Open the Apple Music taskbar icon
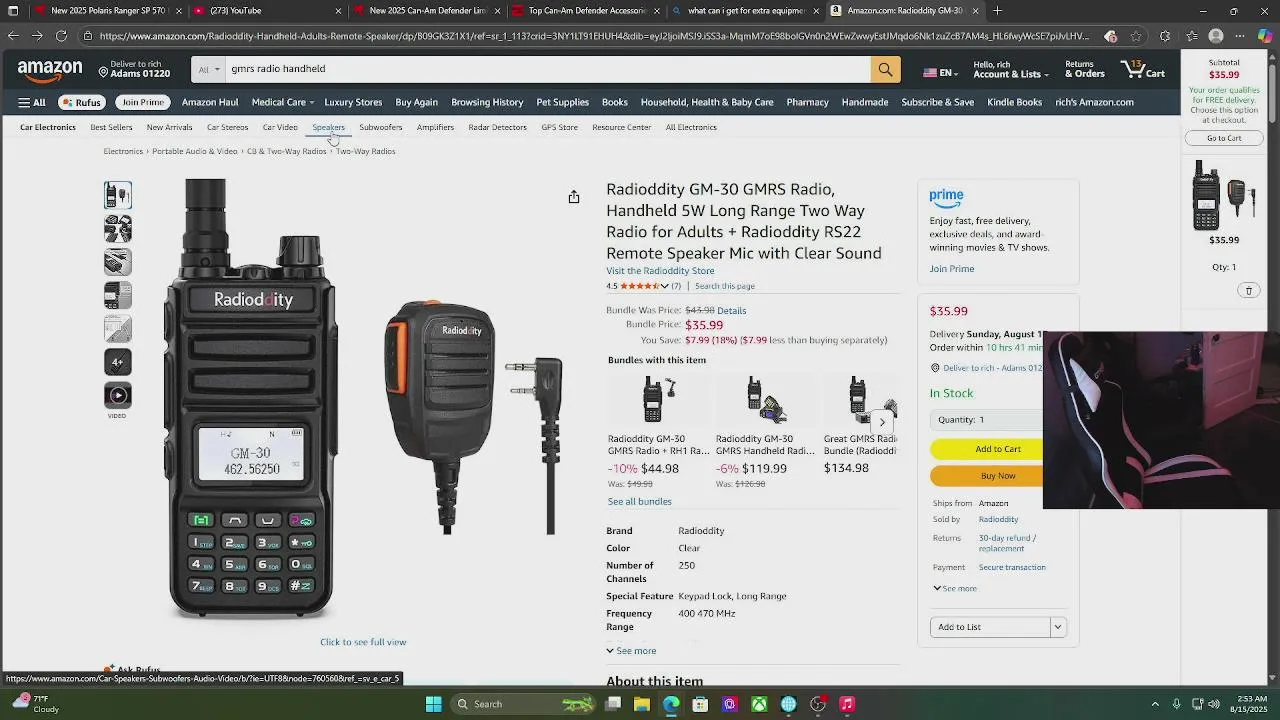This screenshot has height=720, width=1280. pyautogui.click(x=847, y=704)
